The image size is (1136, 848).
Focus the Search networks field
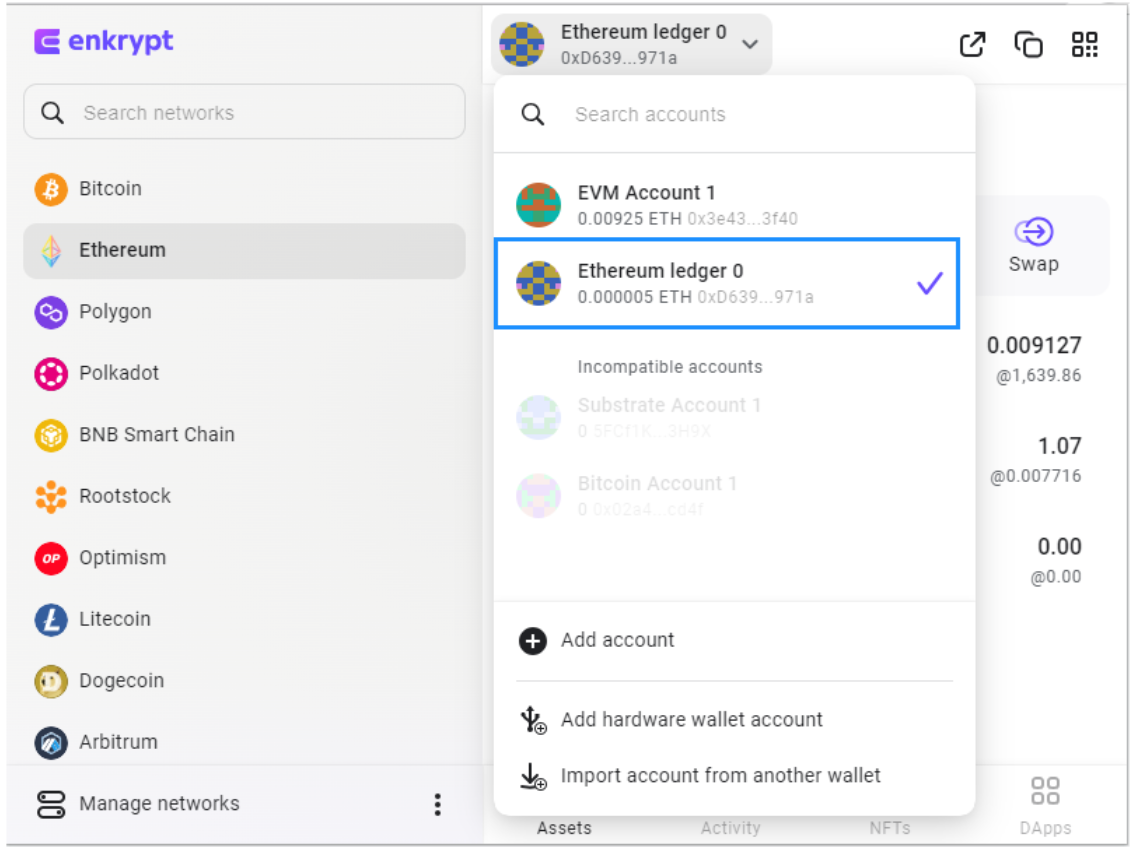coord(244,112)
